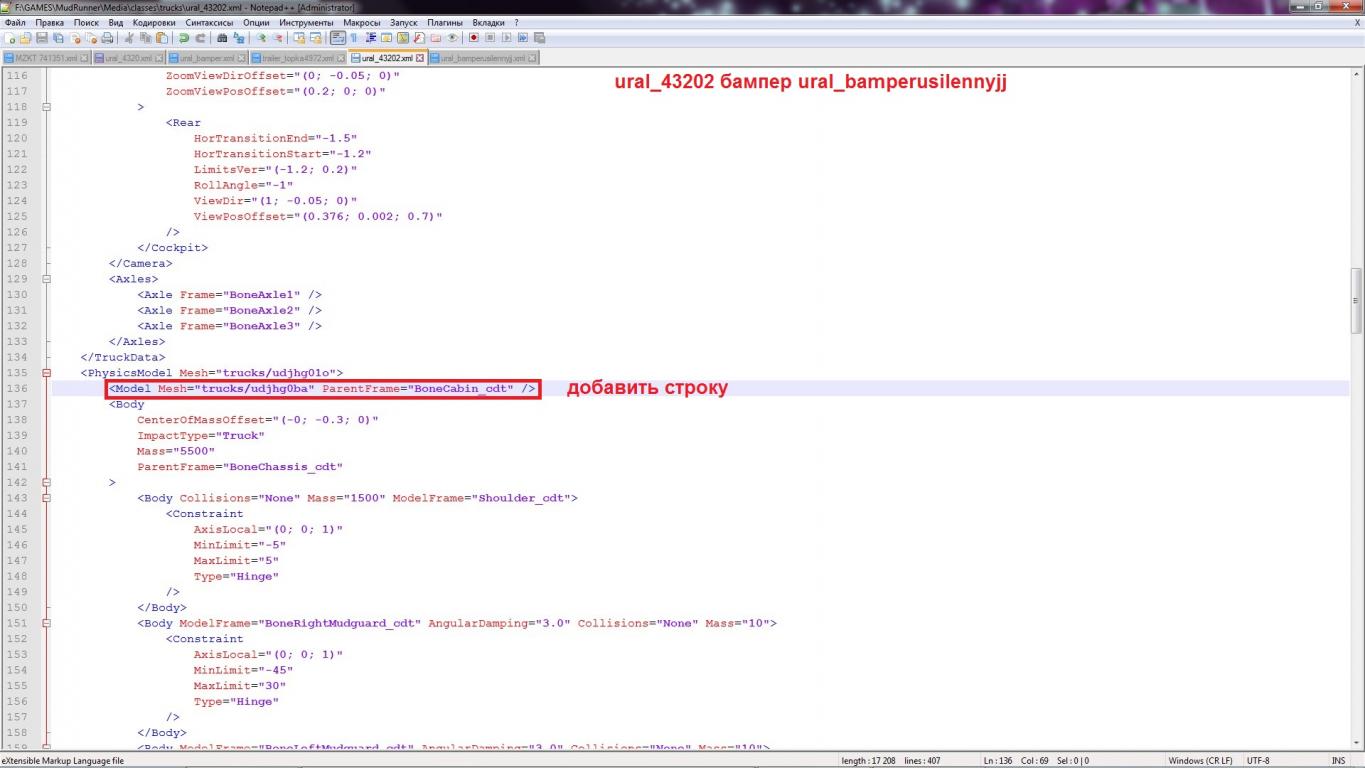Click the Show All Characters pilcrow icon
1365x768 pixels.
pyautogui.click(x=353, y=38)
